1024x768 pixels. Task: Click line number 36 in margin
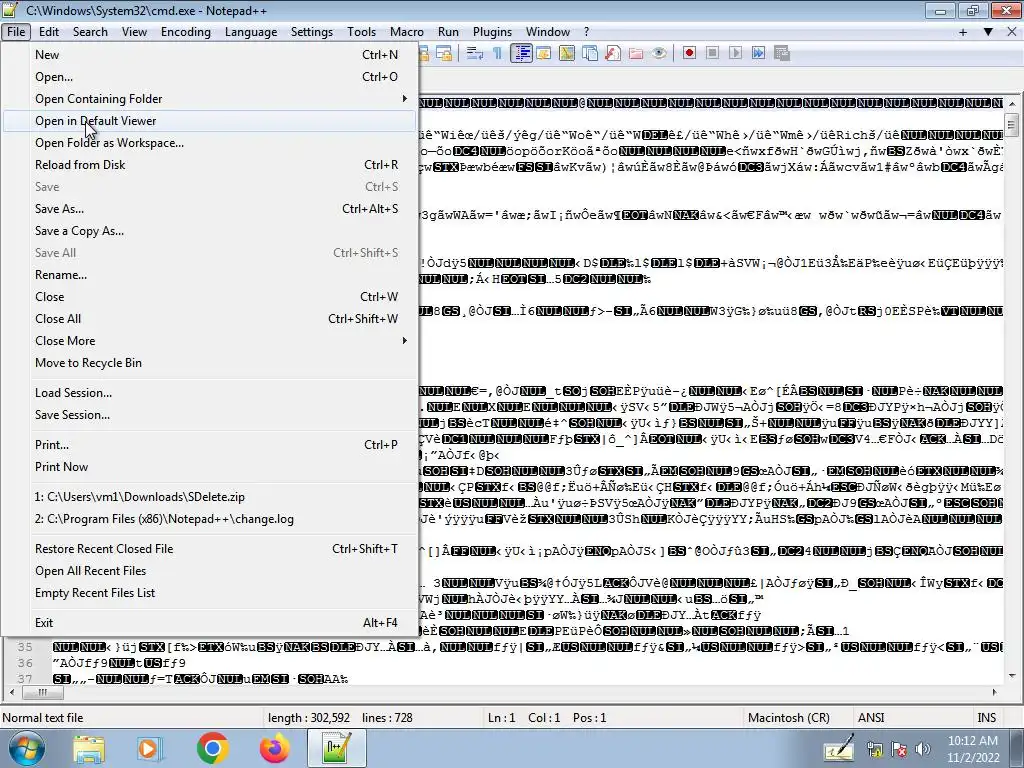click(x=25, y=663)
